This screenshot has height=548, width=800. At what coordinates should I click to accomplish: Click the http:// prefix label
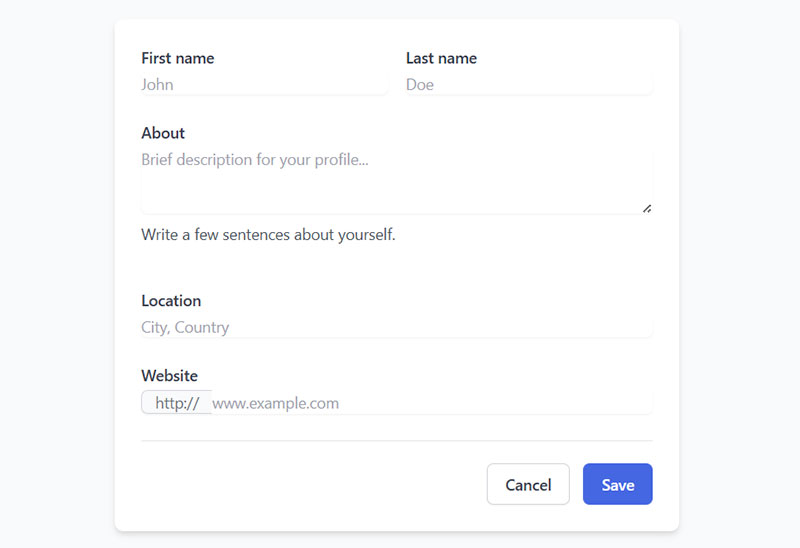177,403
